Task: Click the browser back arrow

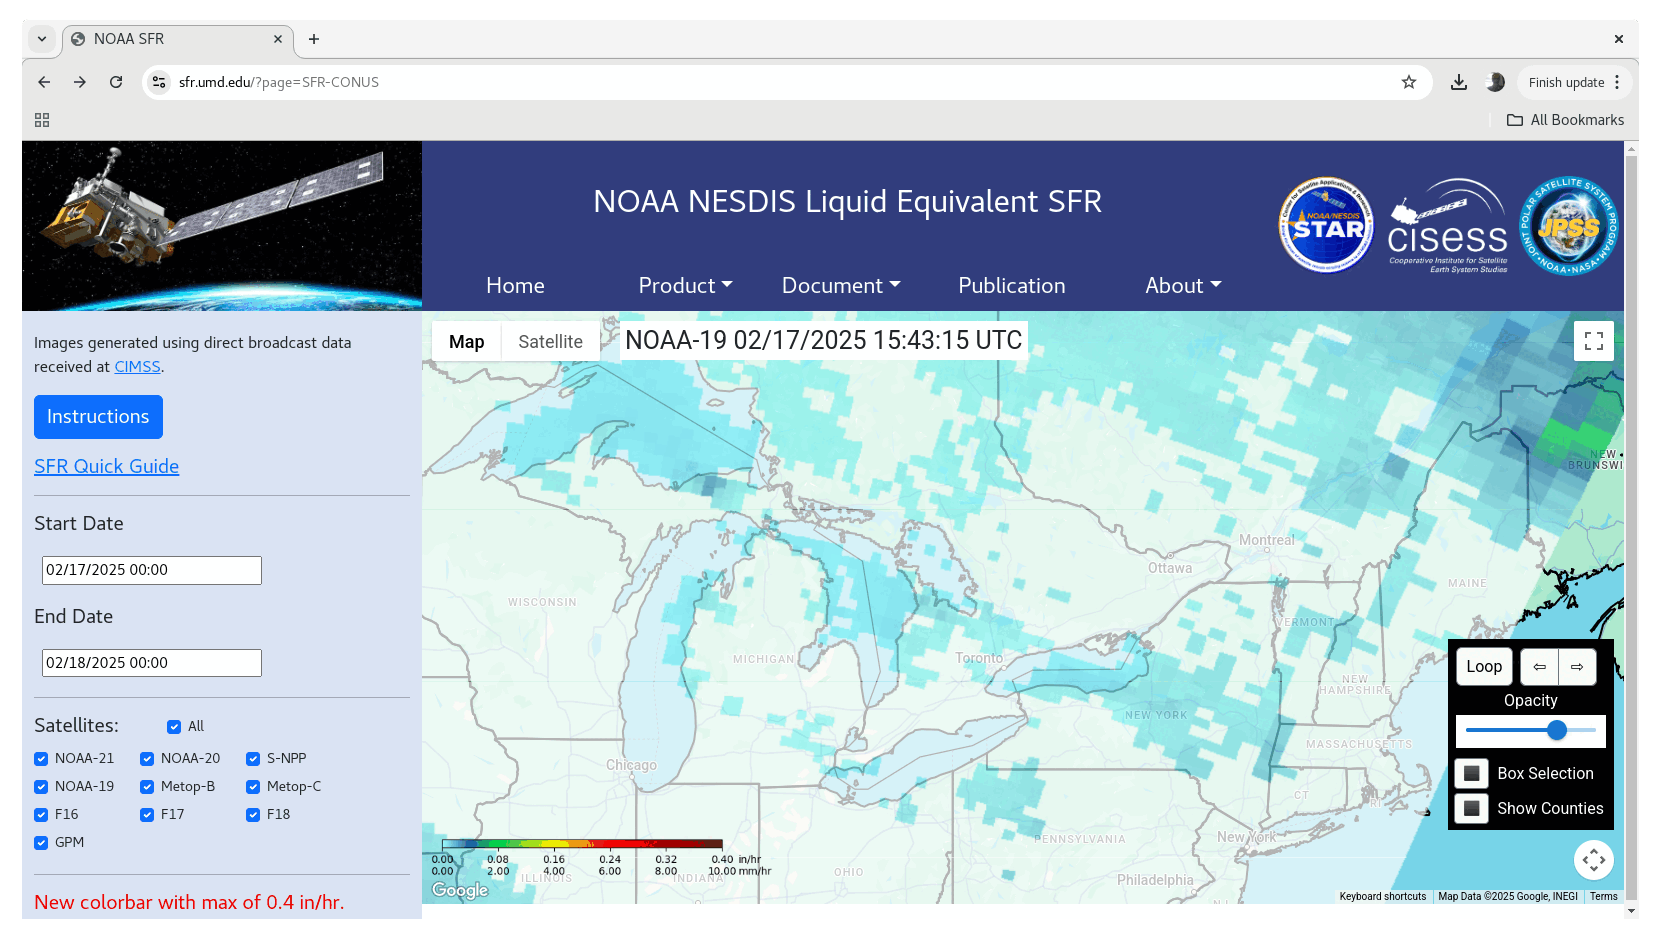Action: (44, 82)
